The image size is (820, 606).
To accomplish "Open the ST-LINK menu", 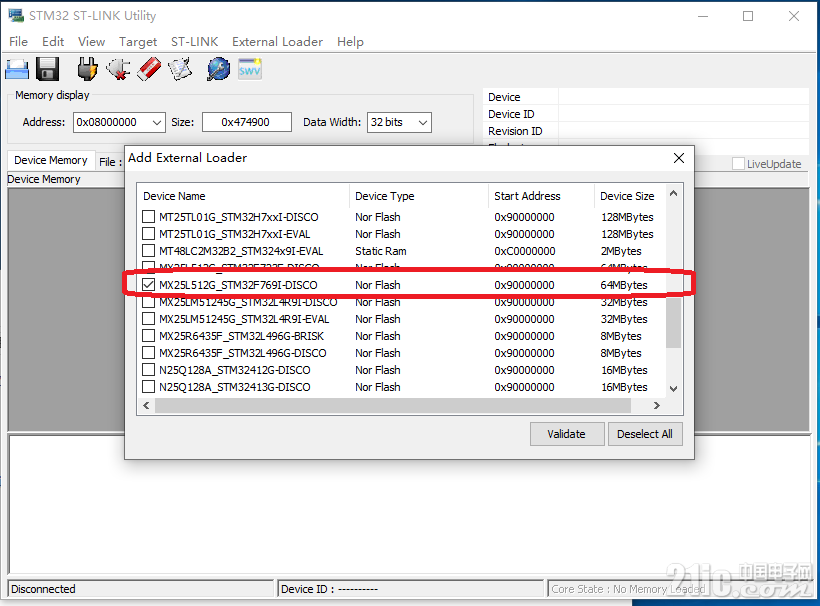I will (195, 41).
